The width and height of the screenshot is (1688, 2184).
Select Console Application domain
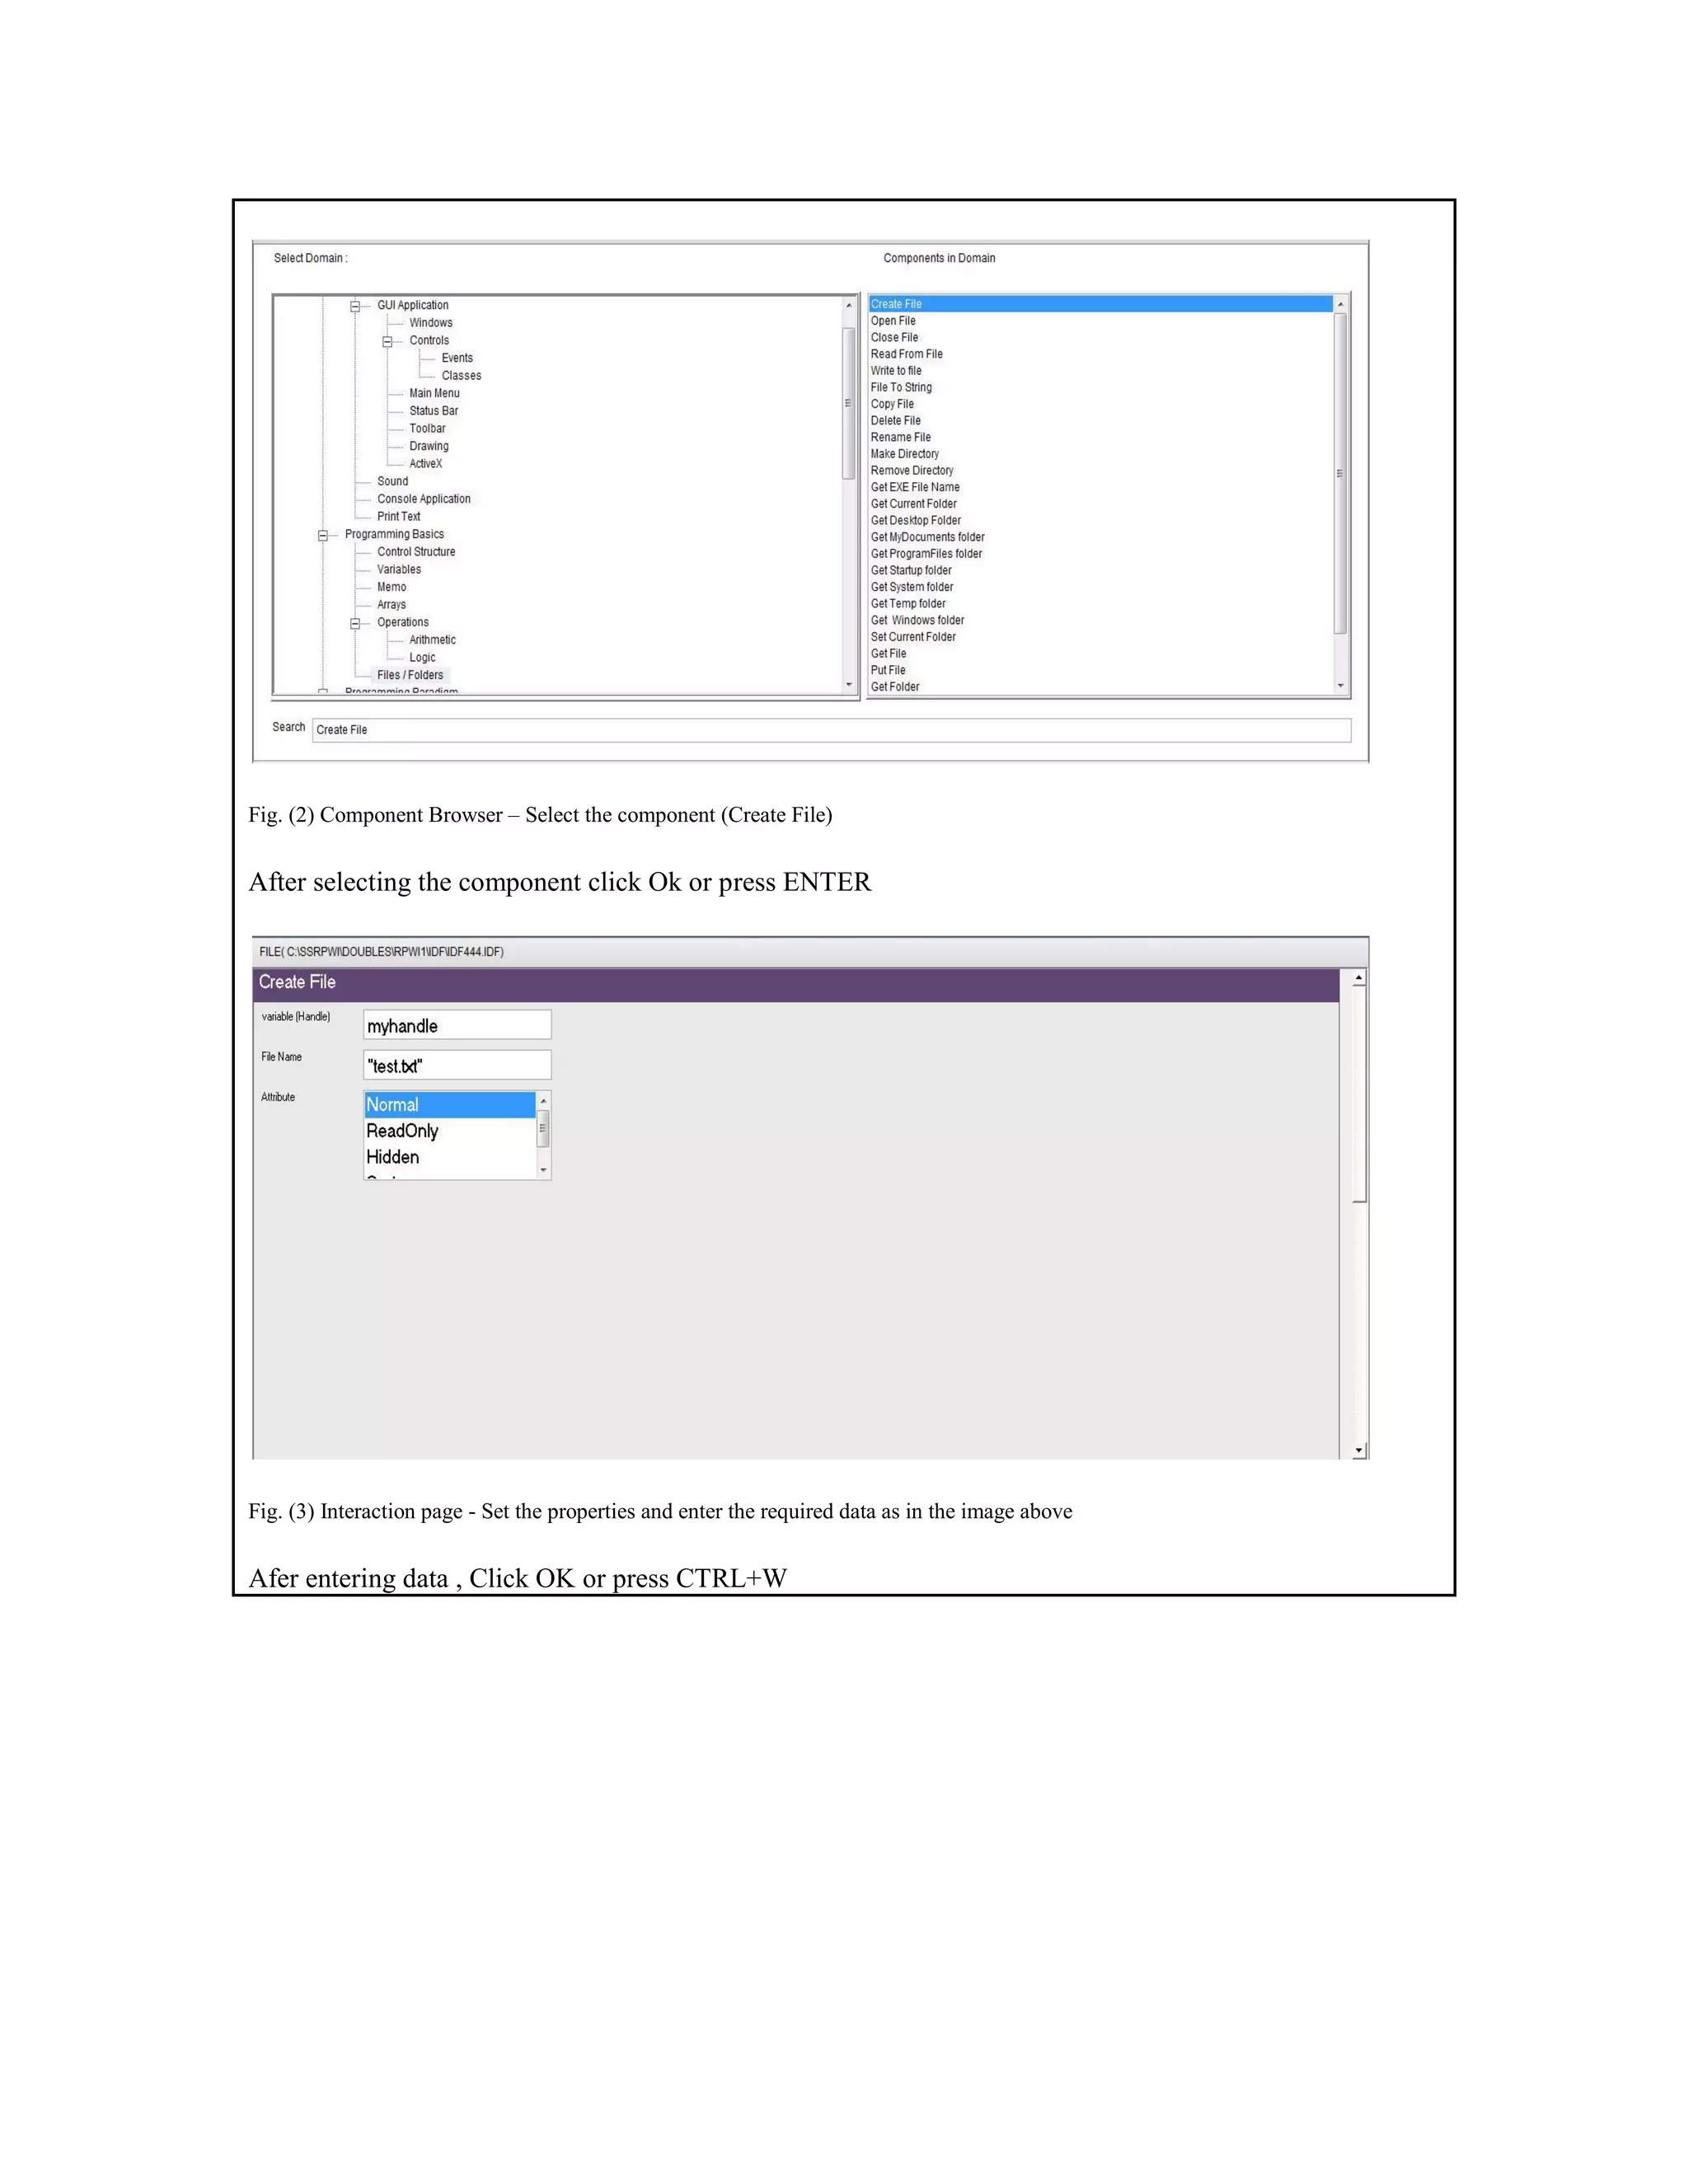[x=423, y=499]
